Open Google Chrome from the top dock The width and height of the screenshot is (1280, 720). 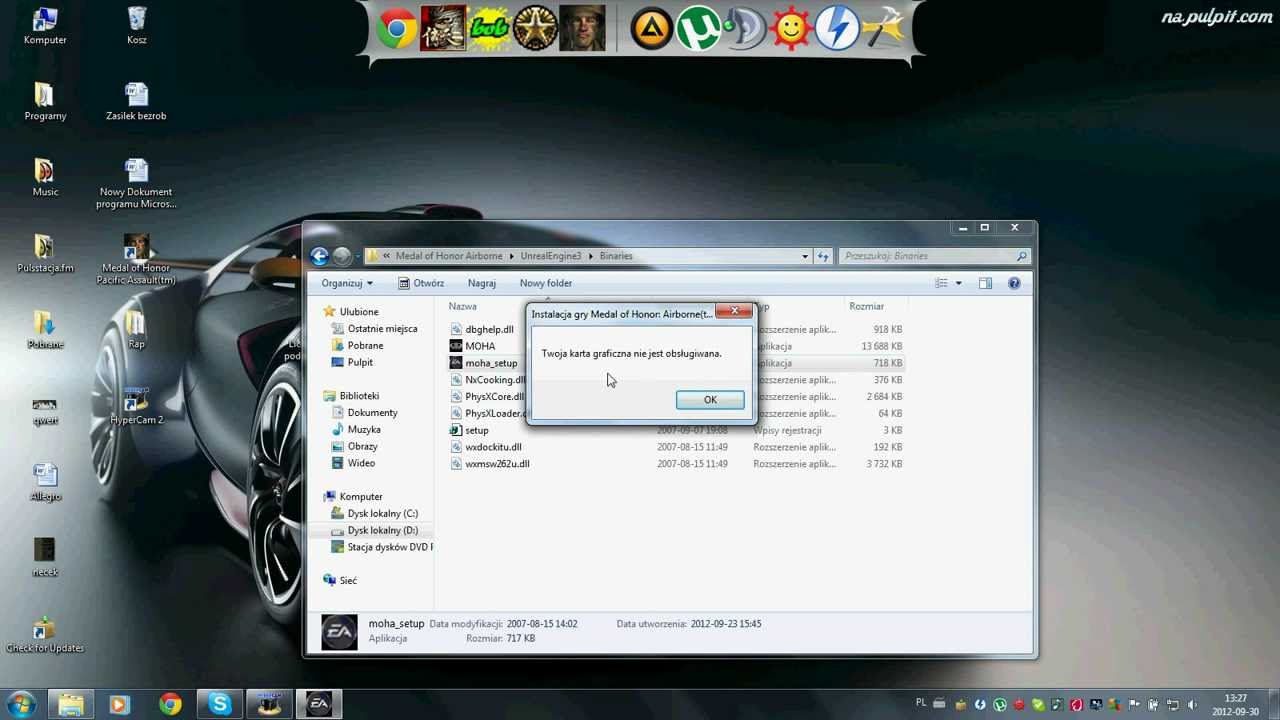pos(396,29)
